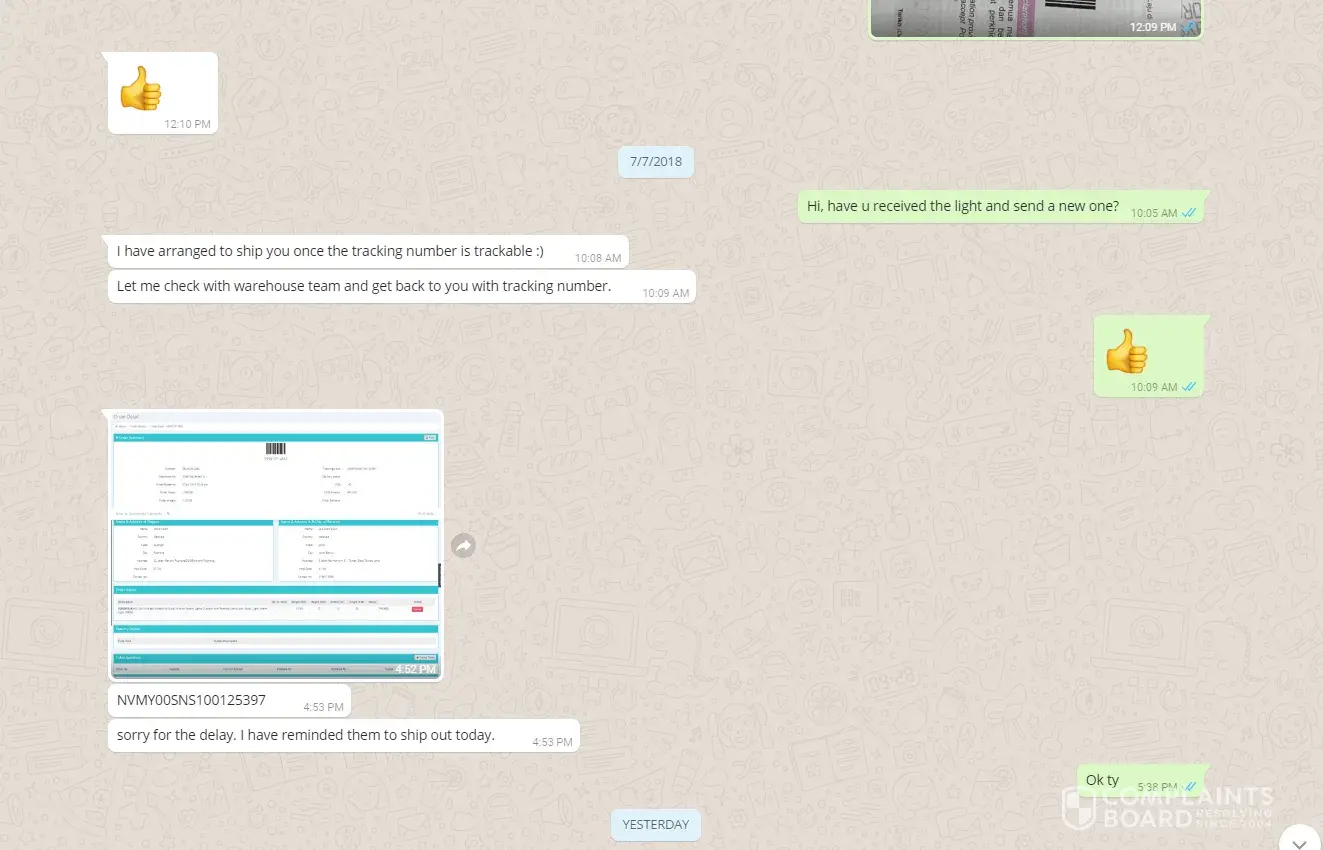Click the 12:10 PM timestamp
The image size is (1323, 850).
pos(188,124)
